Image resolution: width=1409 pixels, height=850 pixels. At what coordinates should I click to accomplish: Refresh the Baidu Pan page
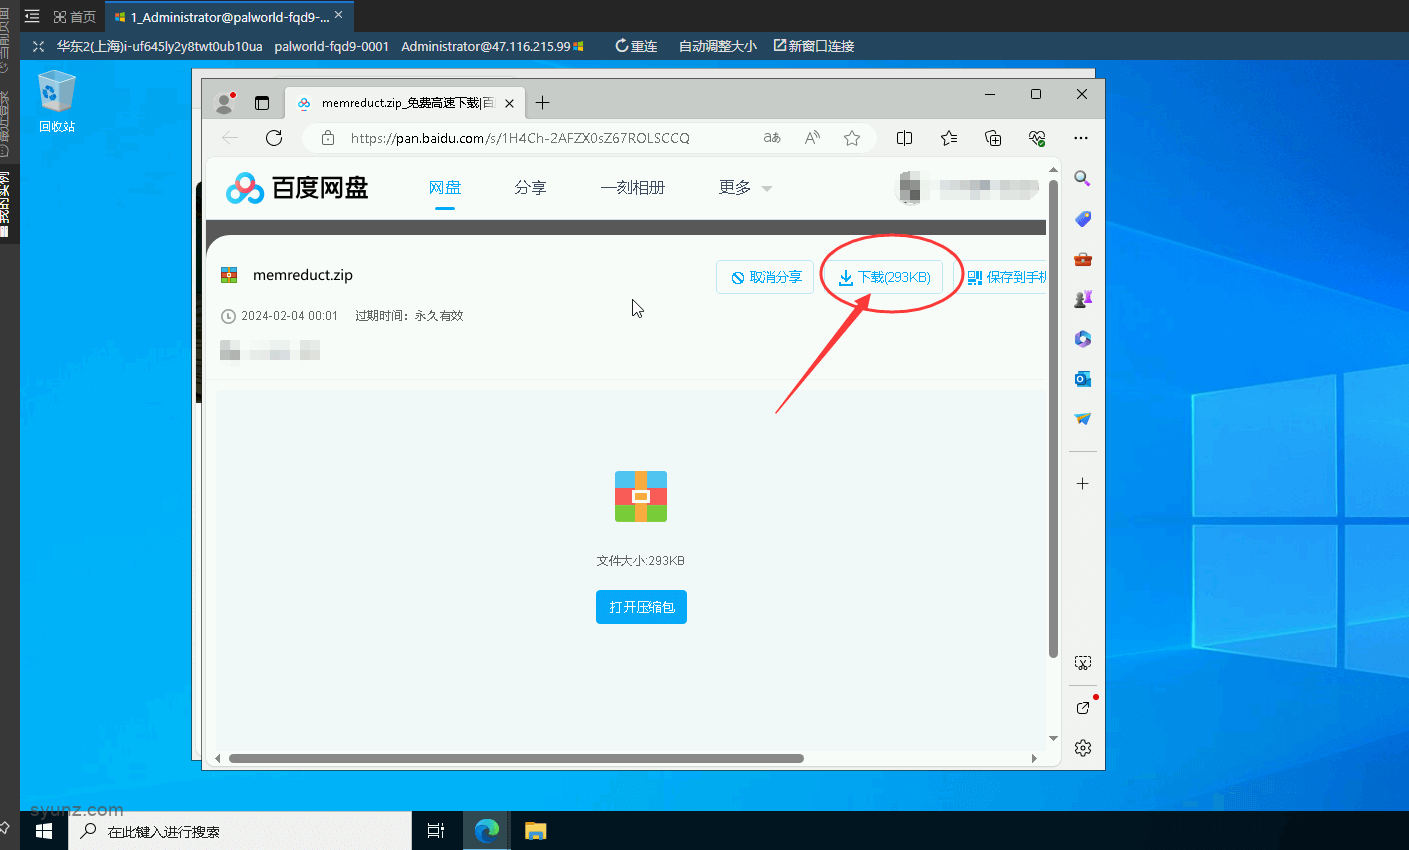[274, 138]
